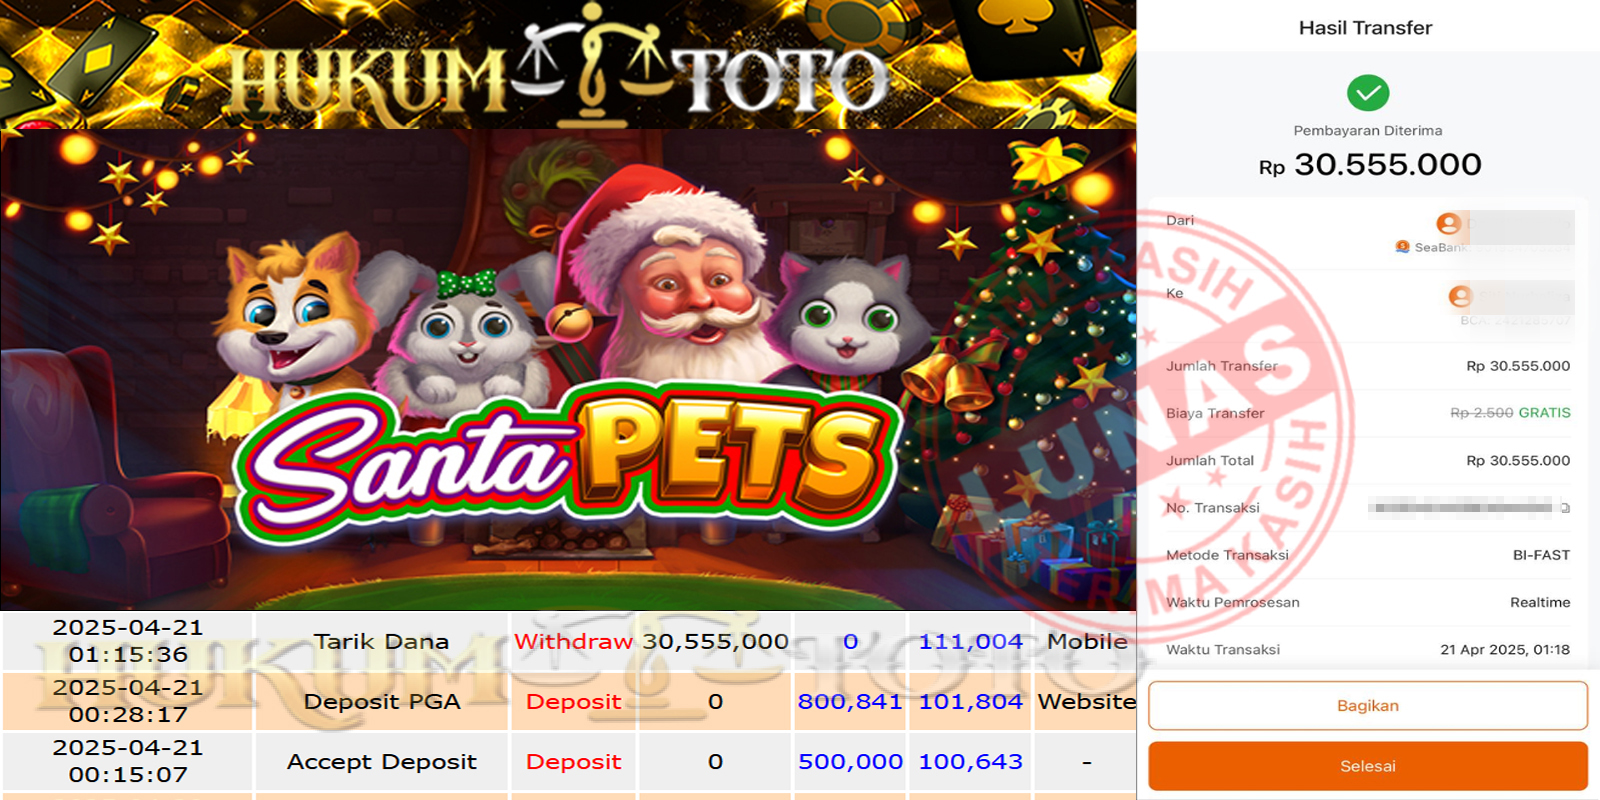Click the BI-FAST transaction method value
This screenshot has height=800, width=1600.
pos(1541,555)
